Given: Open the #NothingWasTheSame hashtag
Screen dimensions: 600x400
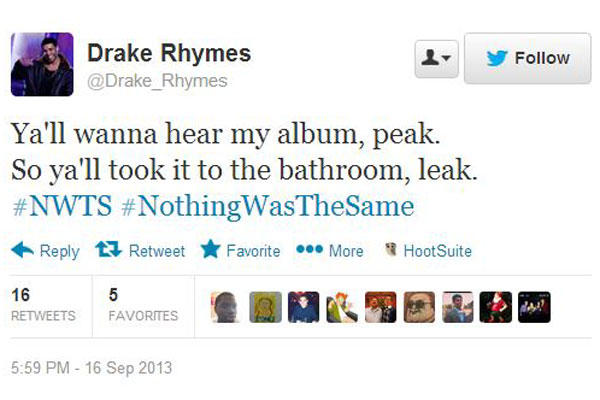Looking at the screenshot, I should coord(267,207).
